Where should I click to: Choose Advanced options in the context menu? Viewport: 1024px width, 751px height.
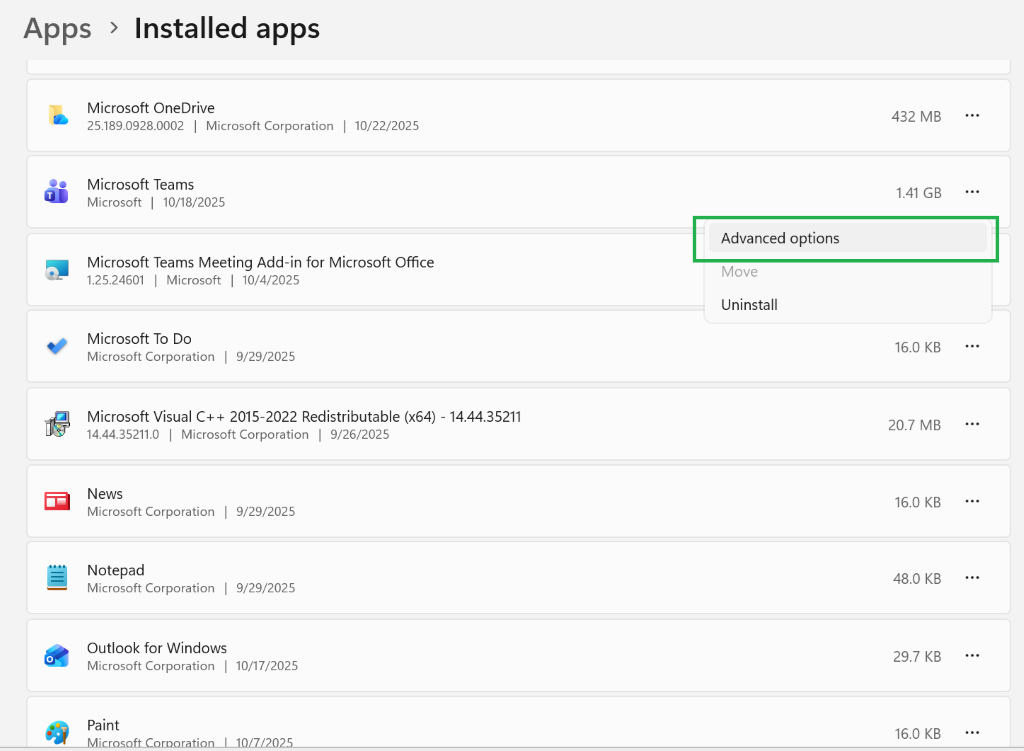click(x=847, y=238)
